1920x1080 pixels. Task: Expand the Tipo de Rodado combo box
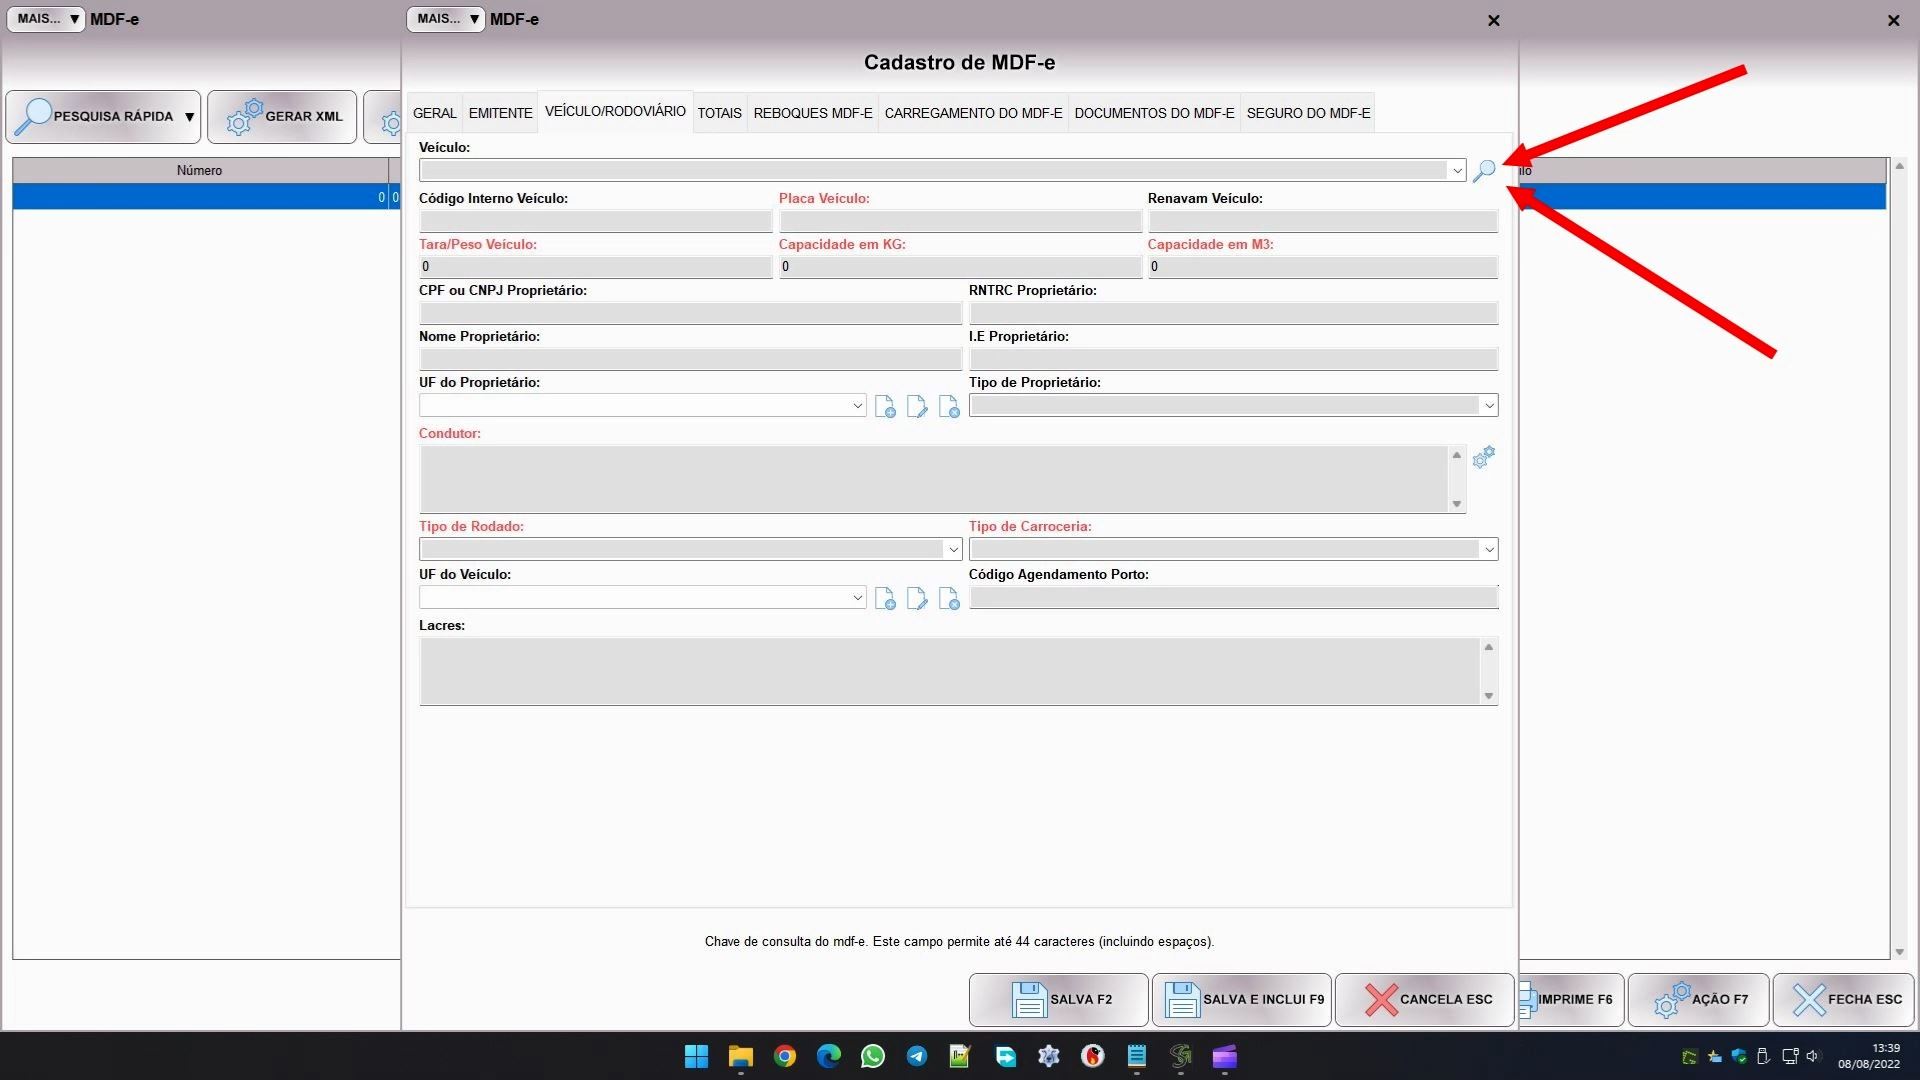pos(952,550)
